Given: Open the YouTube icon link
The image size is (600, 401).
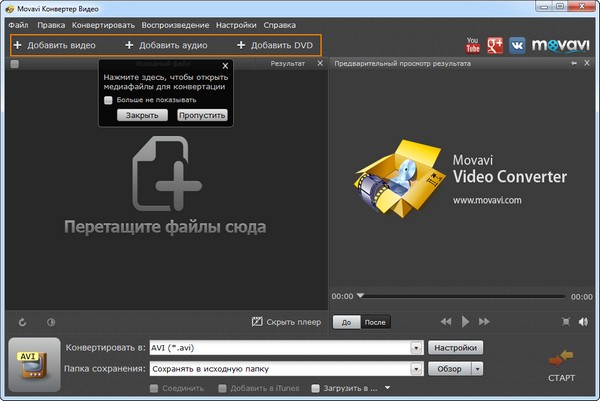Looking at the screenshot, I should click(474, 45).
